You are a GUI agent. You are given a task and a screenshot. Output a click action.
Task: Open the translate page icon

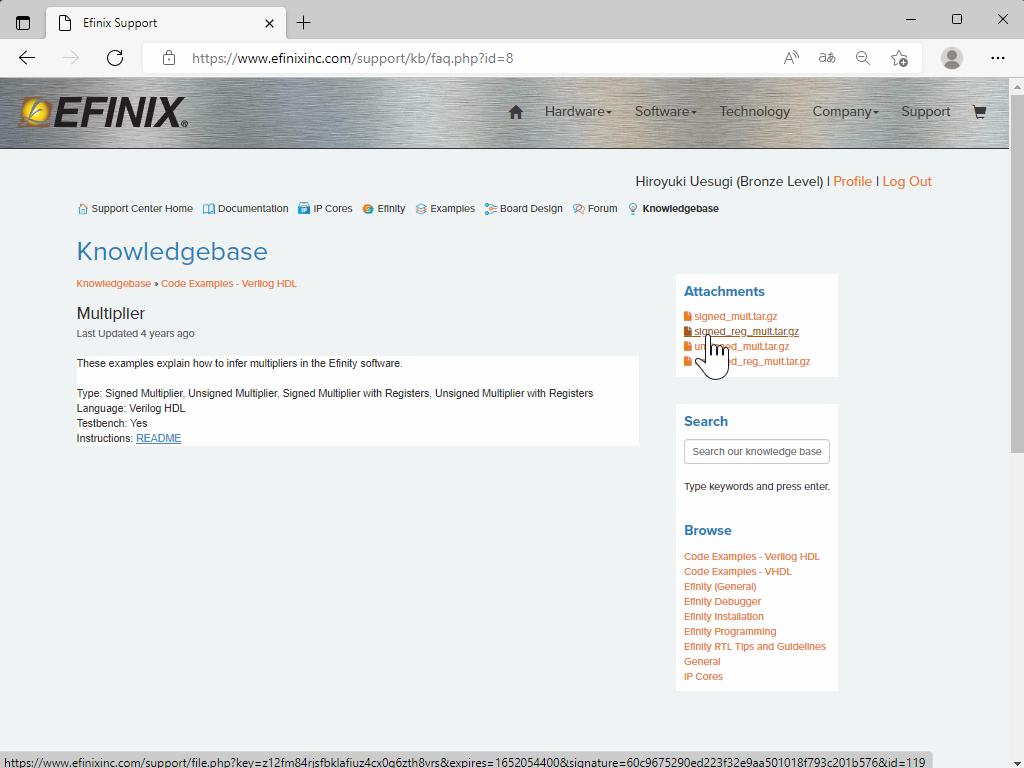827,58
